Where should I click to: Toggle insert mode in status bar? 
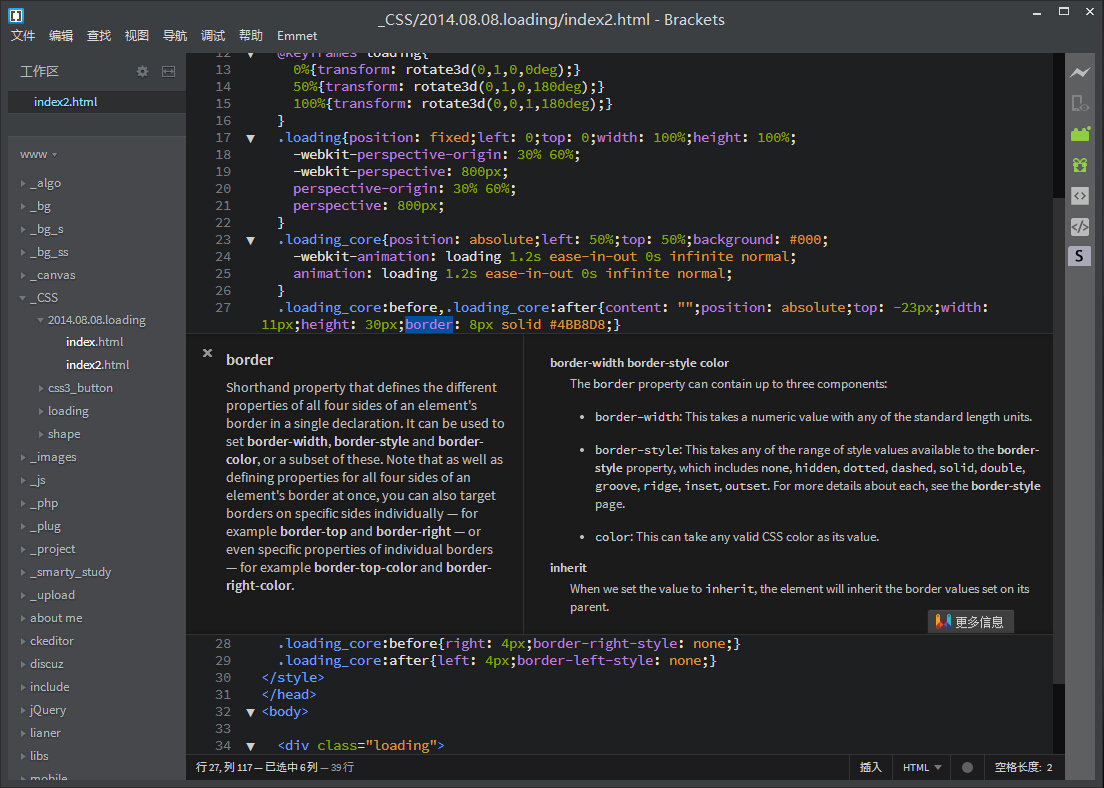(x=870, y=767)
